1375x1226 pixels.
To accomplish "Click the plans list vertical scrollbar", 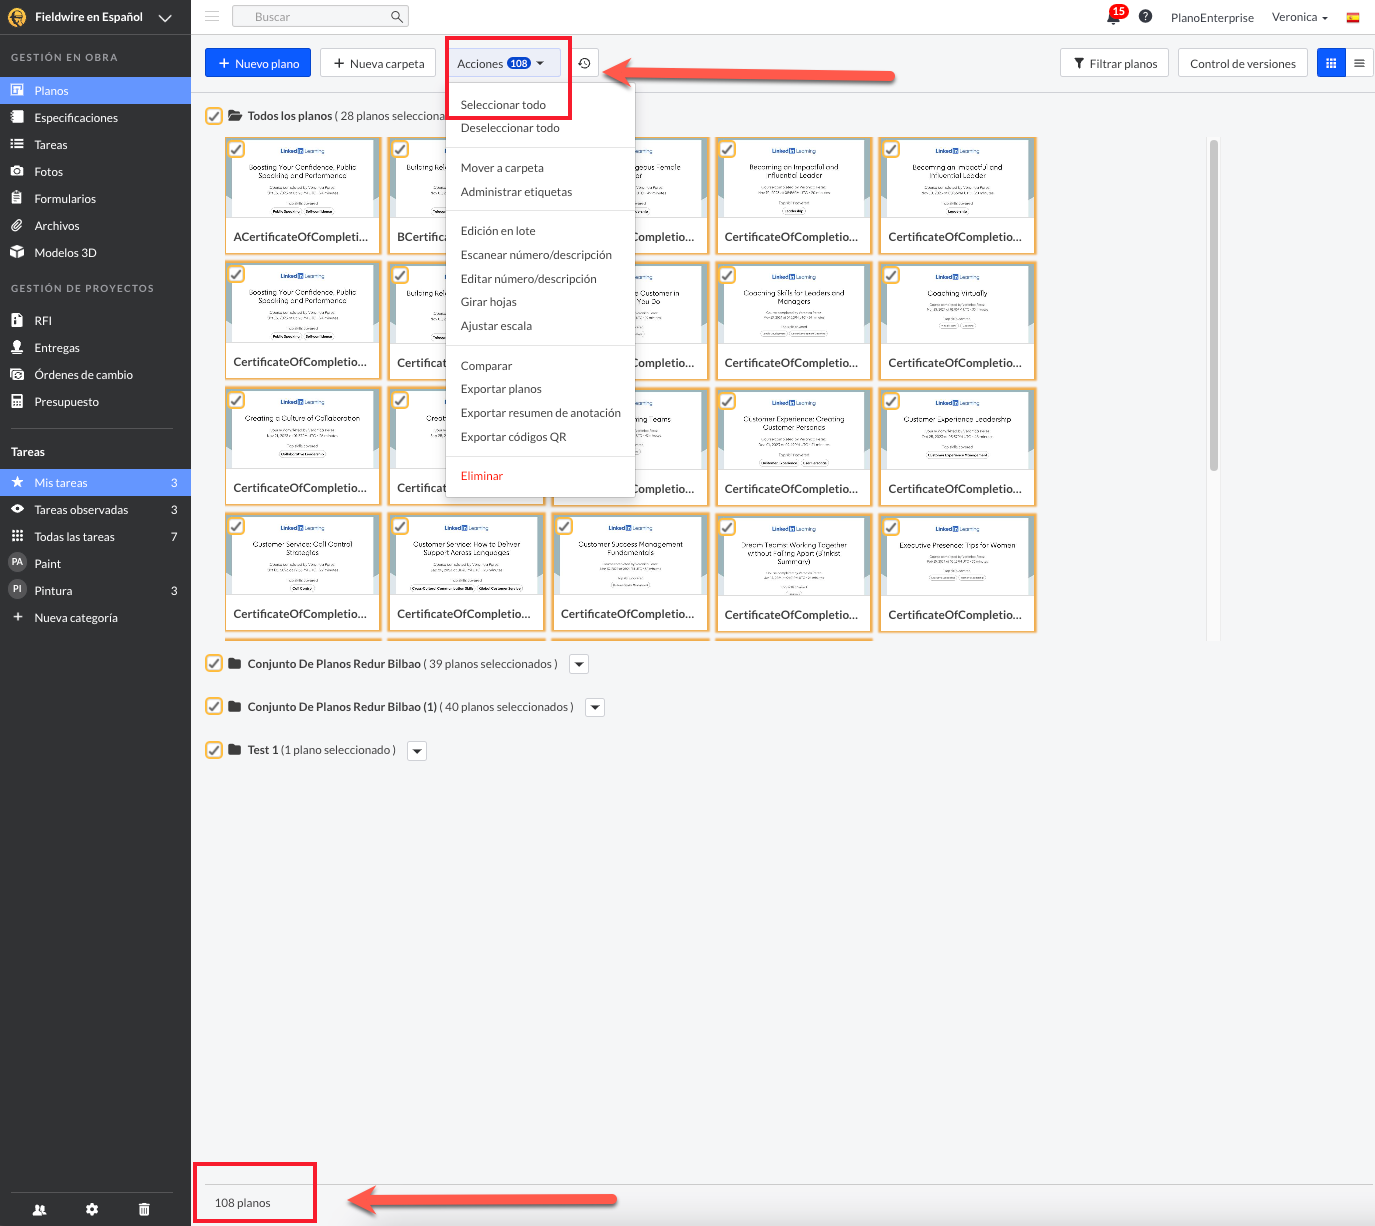I will (x=1214, y=305).
